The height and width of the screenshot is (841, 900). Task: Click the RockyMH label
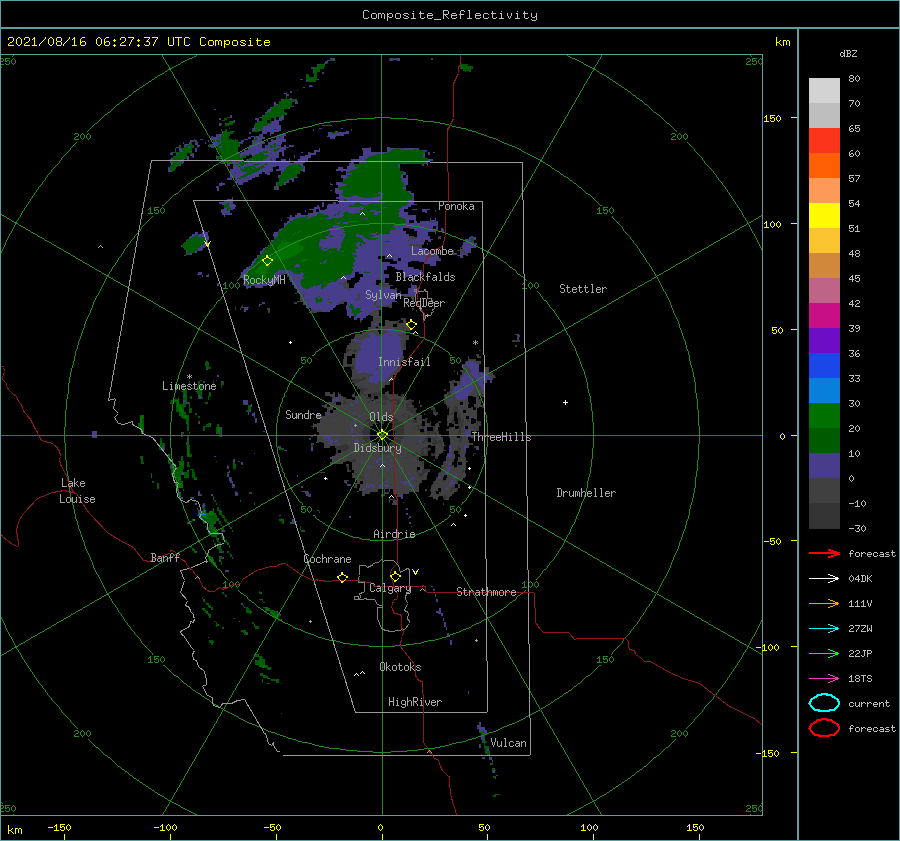click(264, 280)
